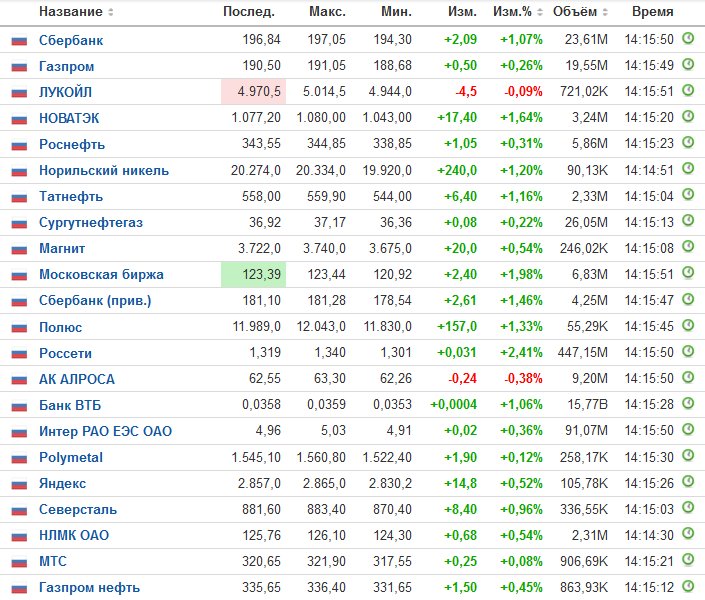Click the green-highlighted price 123,39
This screenshot has height=600, width=705.
(253, 274)
